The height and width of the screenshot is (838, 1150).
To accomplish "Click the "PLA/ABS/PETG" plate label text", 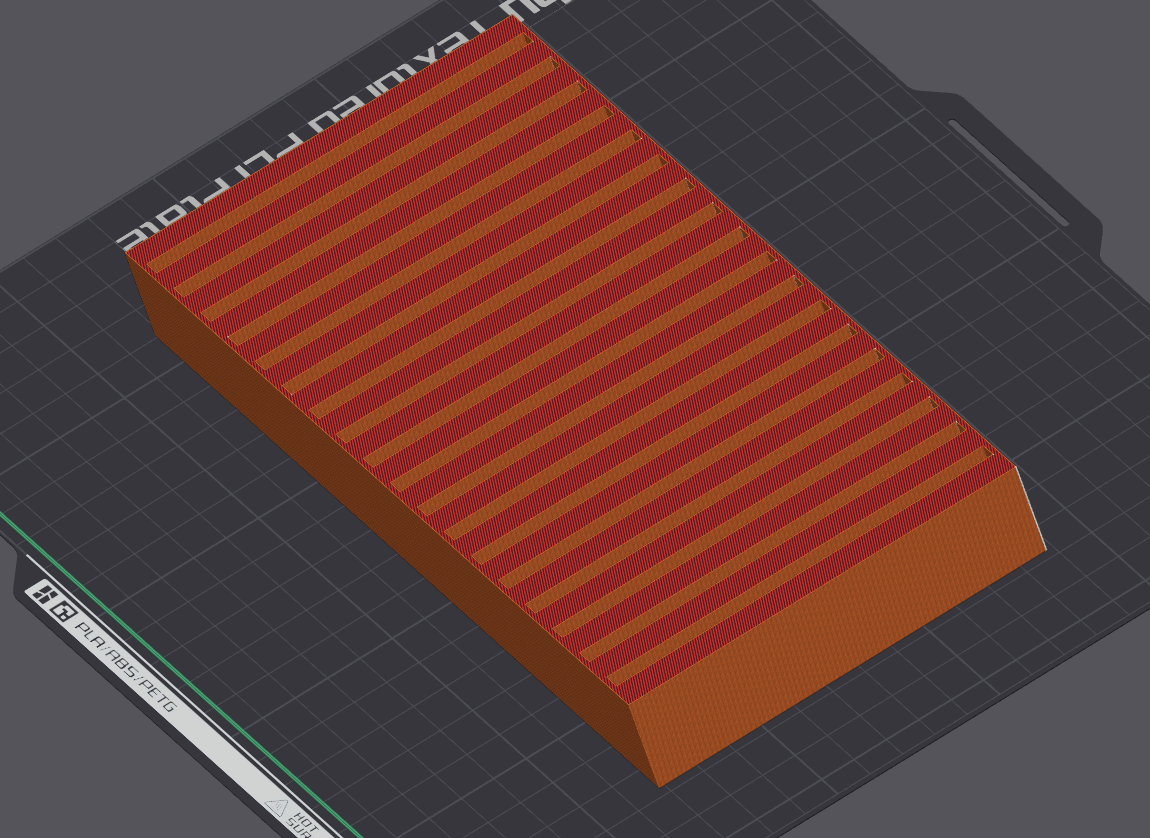I will coord(126,666).
